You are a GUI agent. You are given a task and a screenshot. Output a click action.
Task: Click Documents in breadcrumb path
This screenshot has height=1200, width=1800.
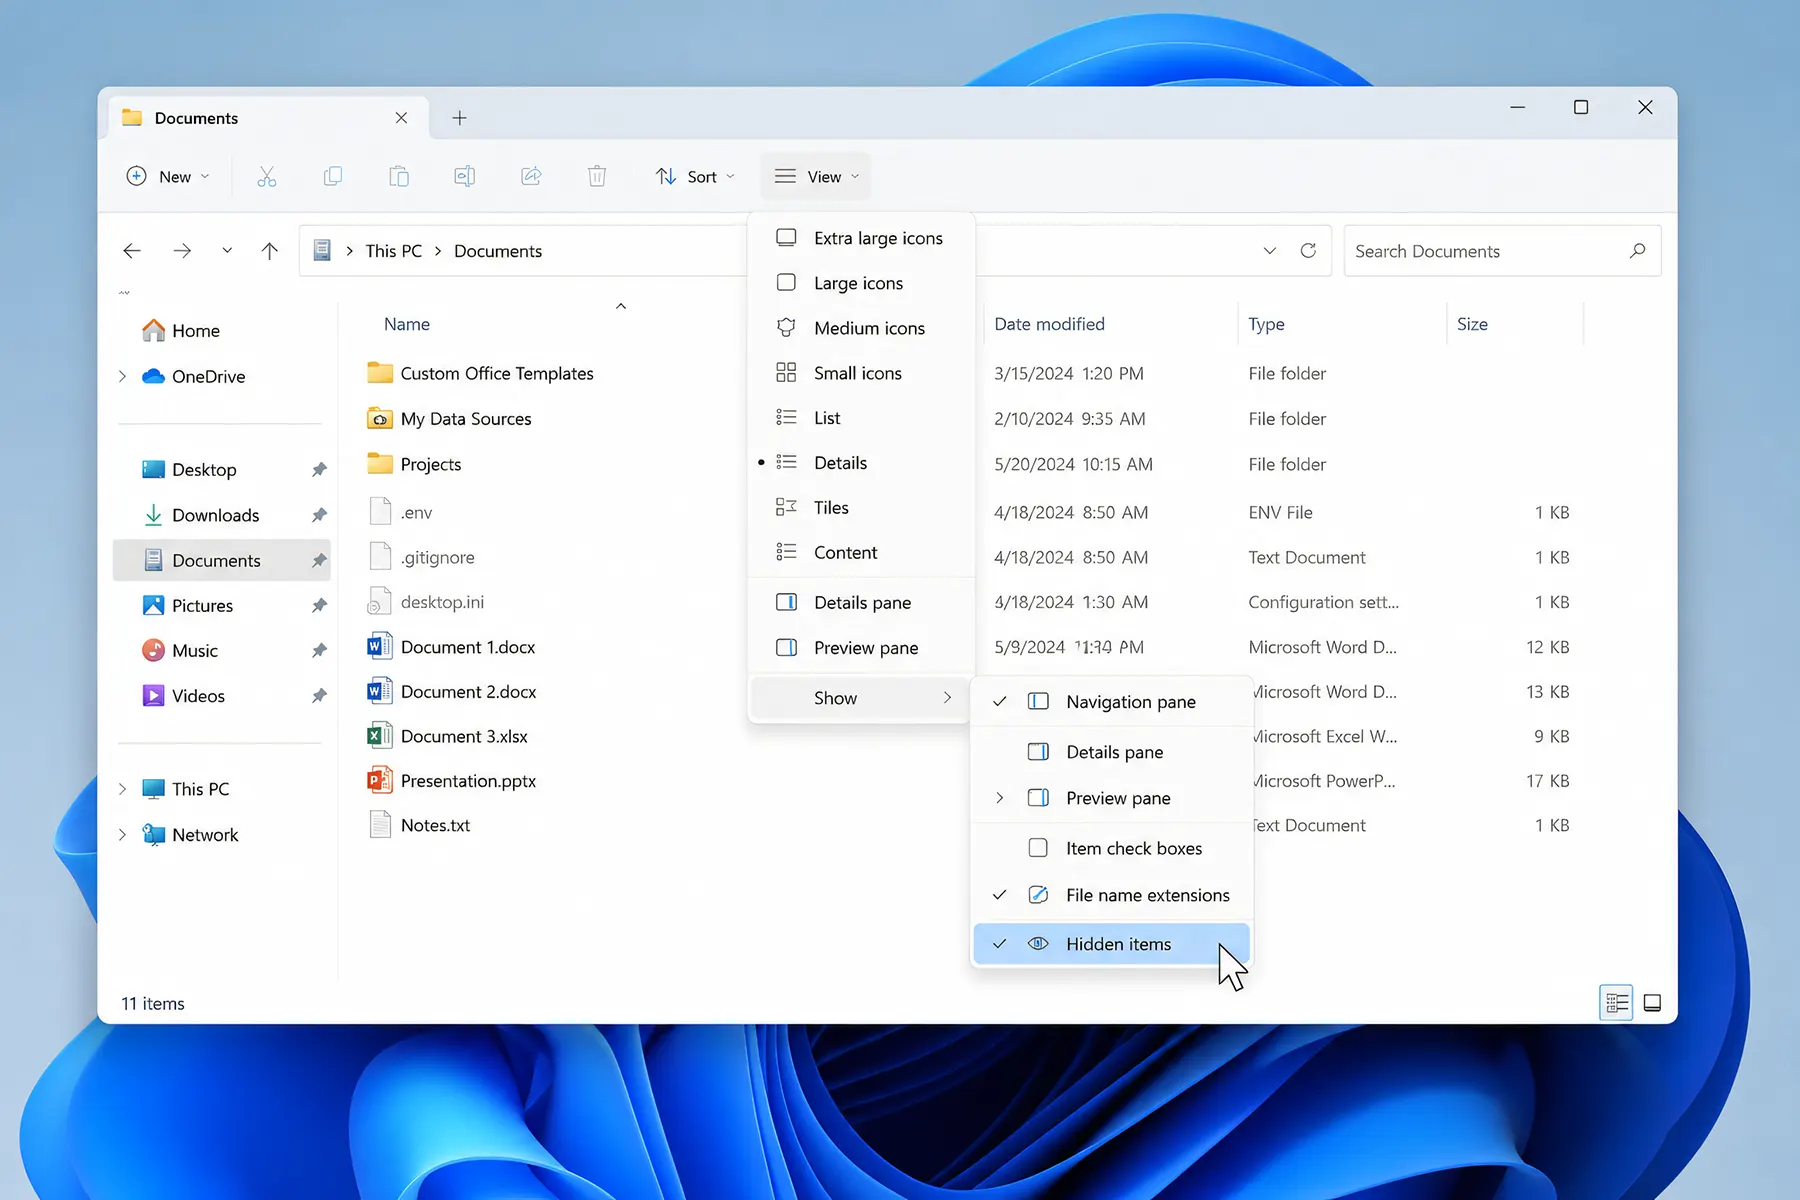click(498, 251)
